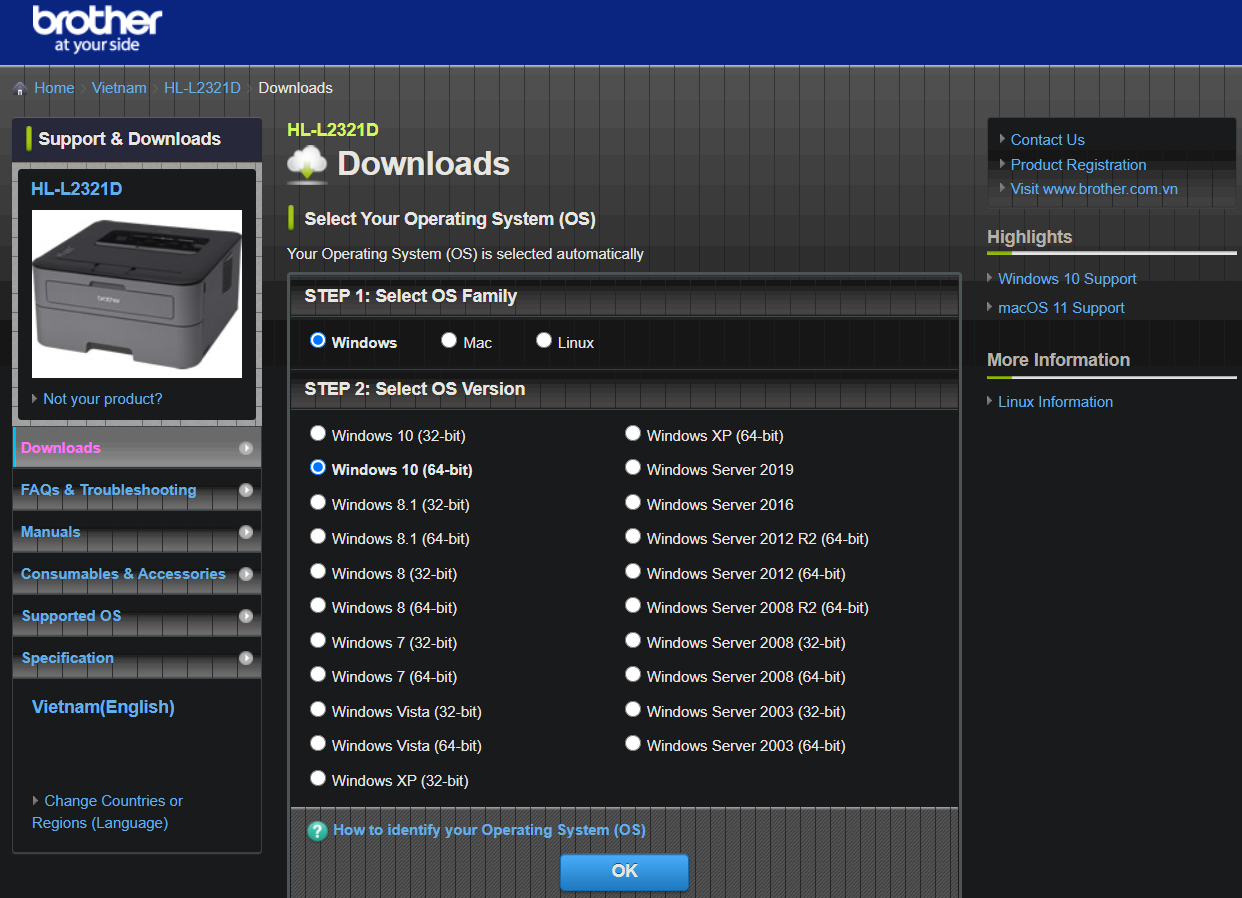Open How to identify your Operating System link
Screen dimensions: 1242x898
[x=489, y=830]
